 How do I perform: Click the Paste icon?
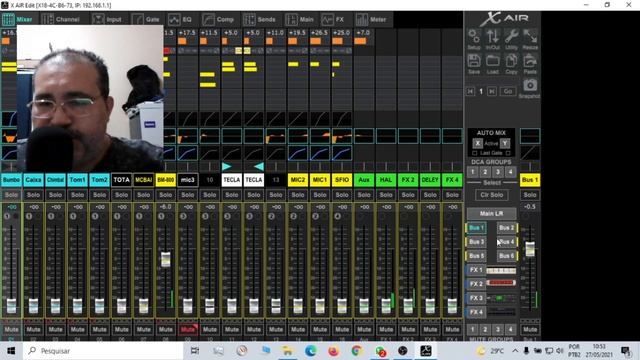coord(530,64)
